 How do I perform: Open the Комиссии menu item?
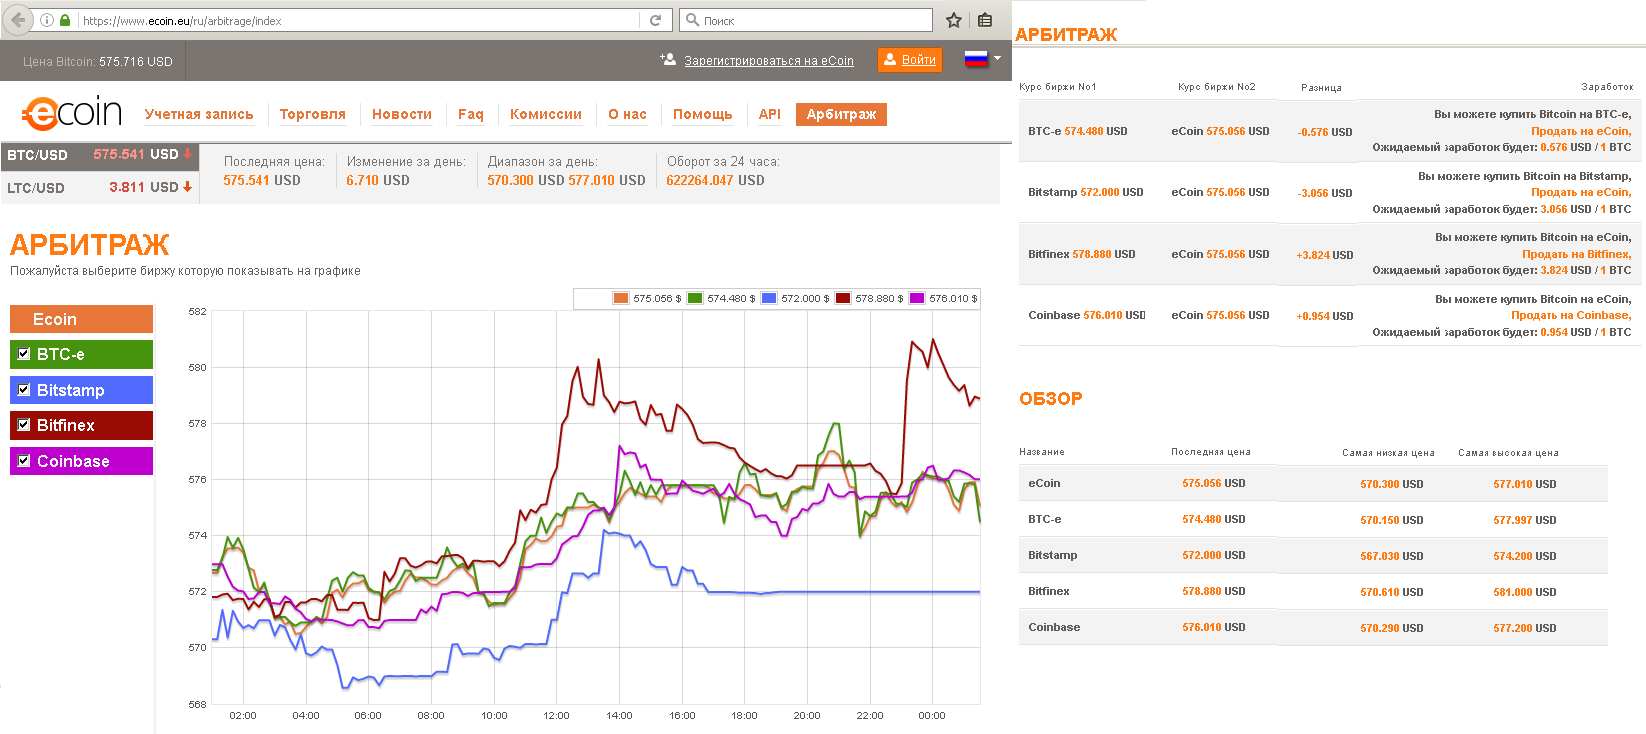[x=546, y=114]
